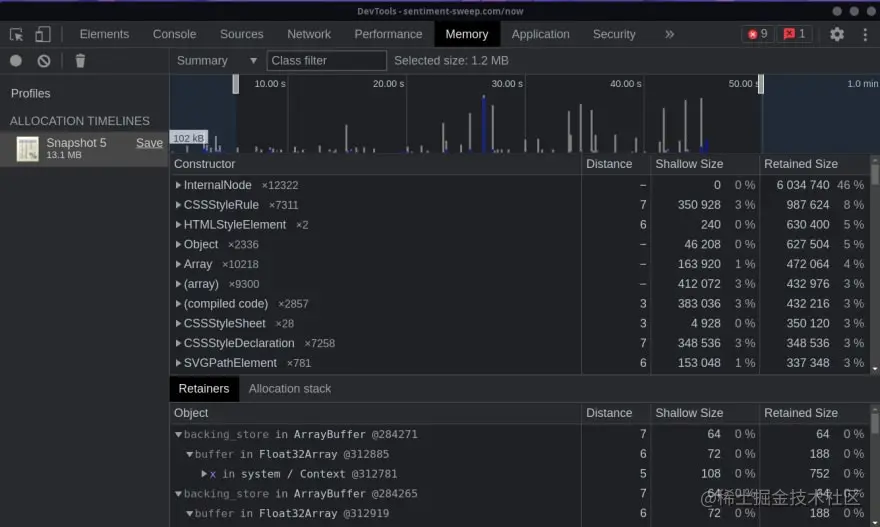Start recording with the record circle button
This screenshot has width=880, height=527.
click(x=16, y=61)
